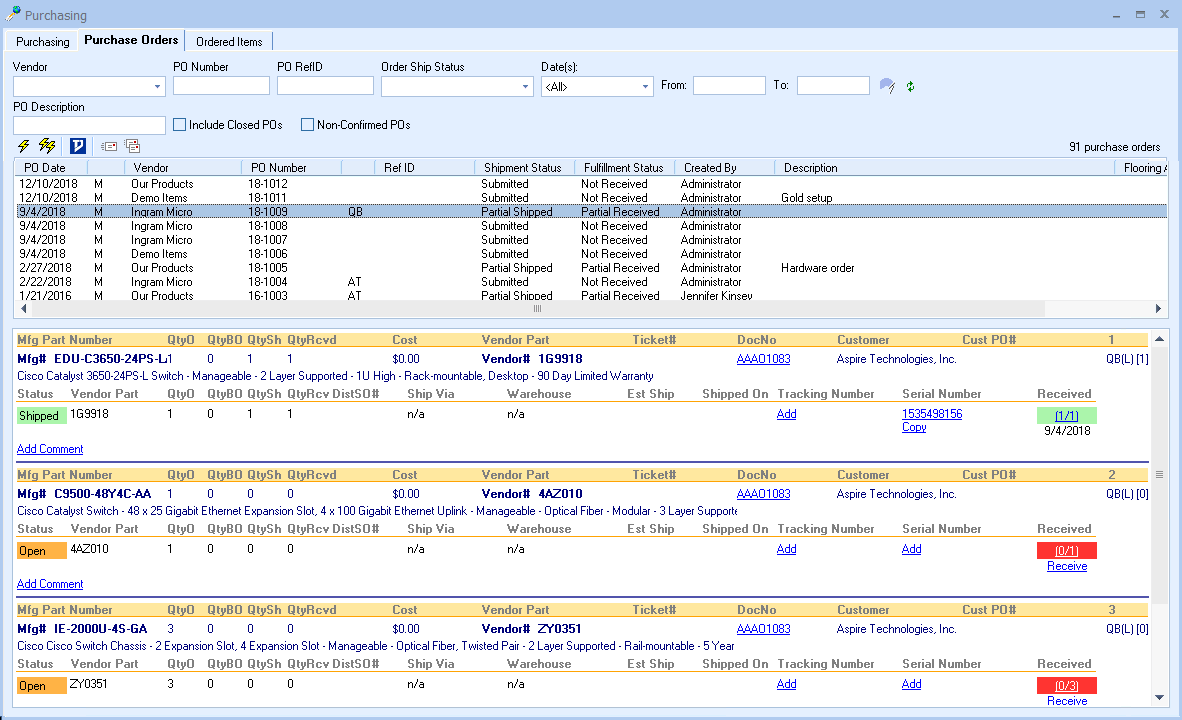Click the green refresh arrows icon

coord(910,86)
